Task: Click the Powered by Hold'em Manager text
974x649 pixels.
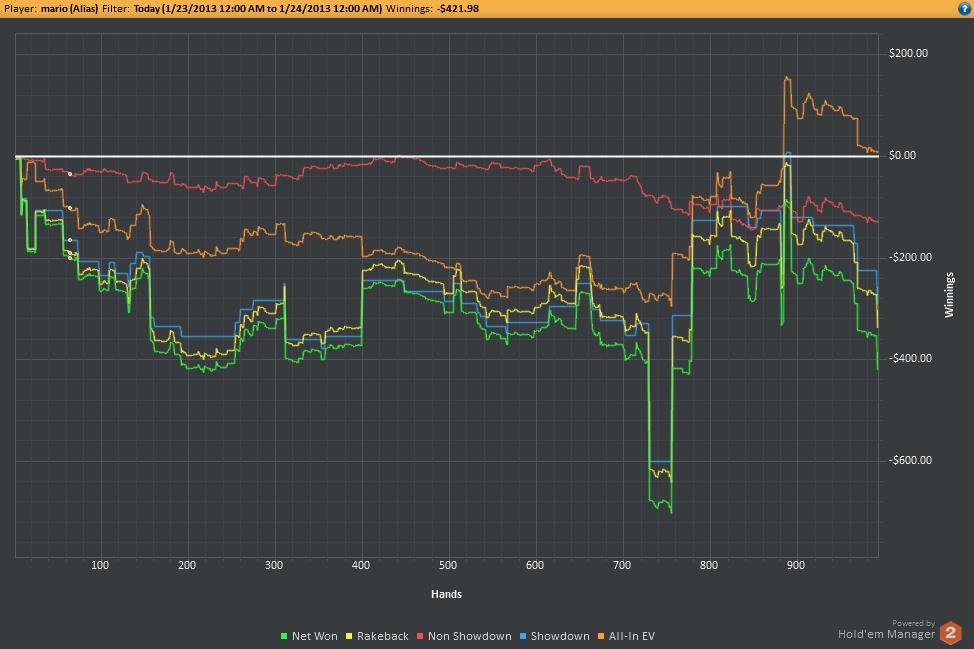Action: [x=886, y=629]
